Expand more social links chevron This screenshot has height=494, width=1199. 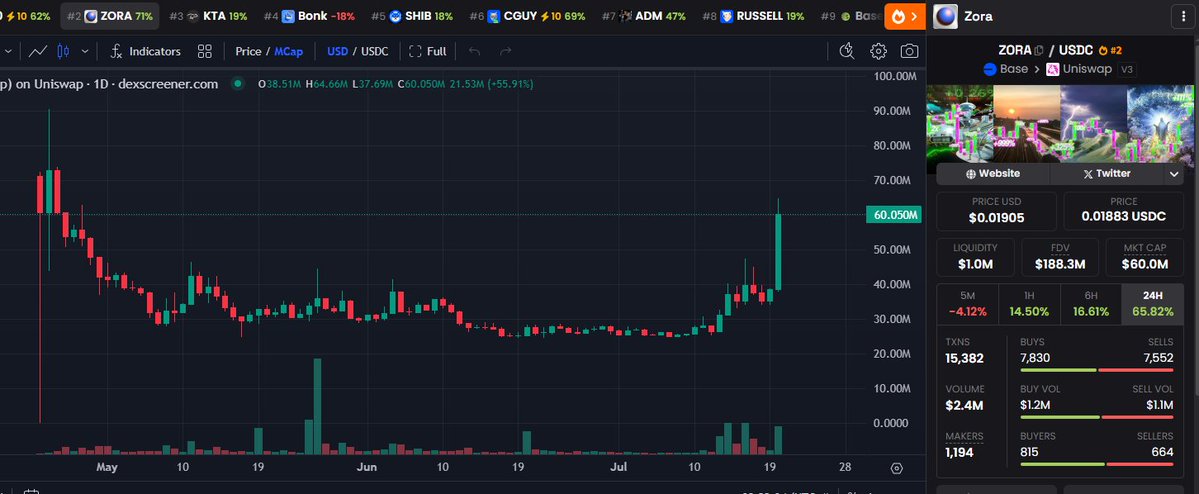point(1174,174)
